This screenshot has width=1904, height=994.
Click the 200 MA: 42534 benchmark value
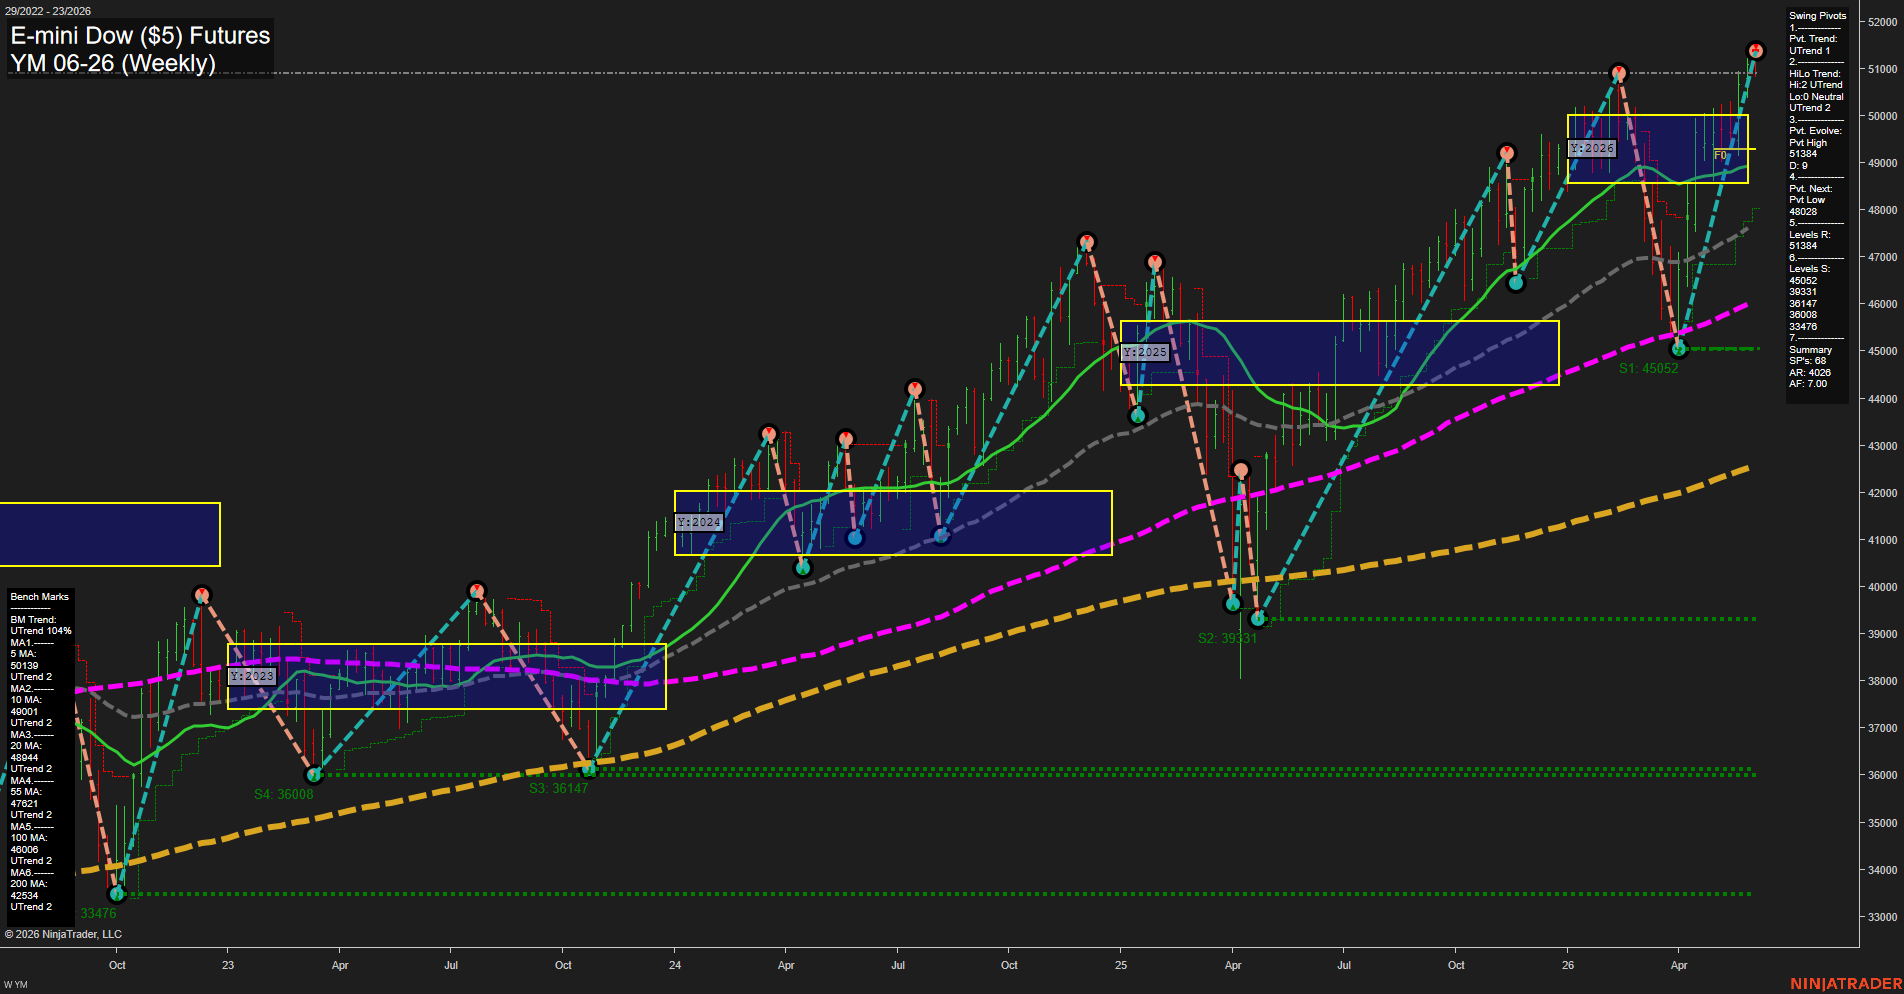pyautogui.click(x=28, y=890)
